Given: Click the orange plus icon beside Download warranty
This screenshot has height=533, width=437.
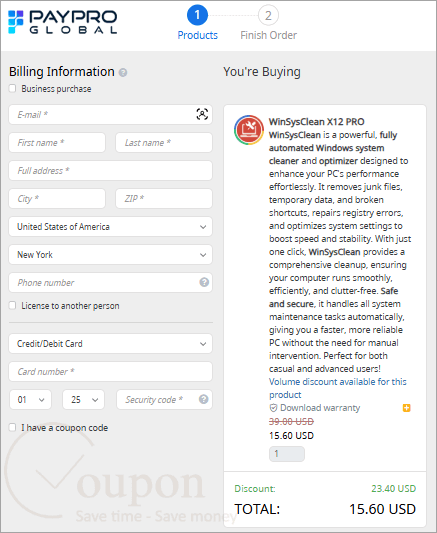Looking at the screenshot, I should [x=406, y=408].
